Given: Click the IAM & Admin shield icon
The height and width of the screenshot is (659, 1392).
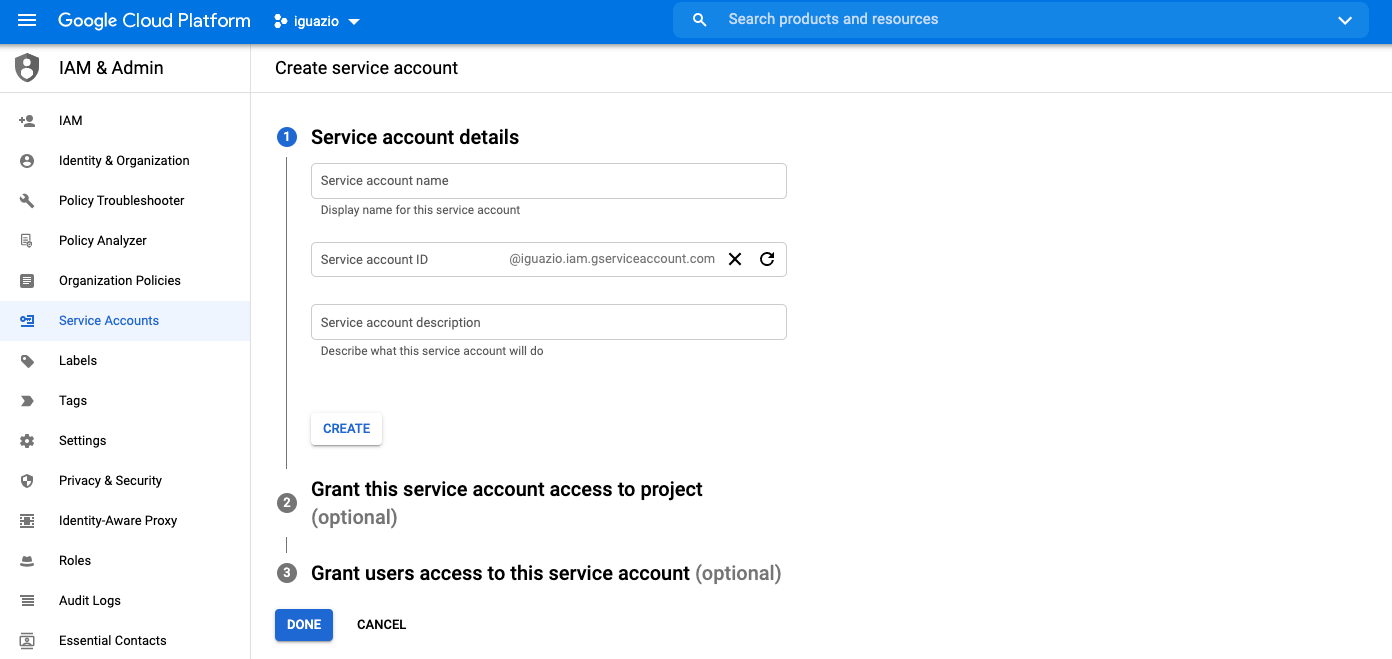Looking at the screenshot, I should pyautogui.click(x=27, y=68).
